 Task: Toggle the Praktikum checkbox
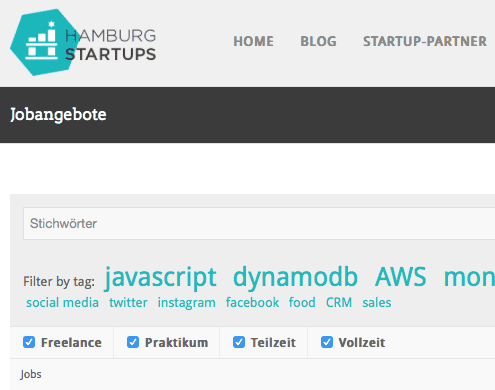tap(133, 342)
